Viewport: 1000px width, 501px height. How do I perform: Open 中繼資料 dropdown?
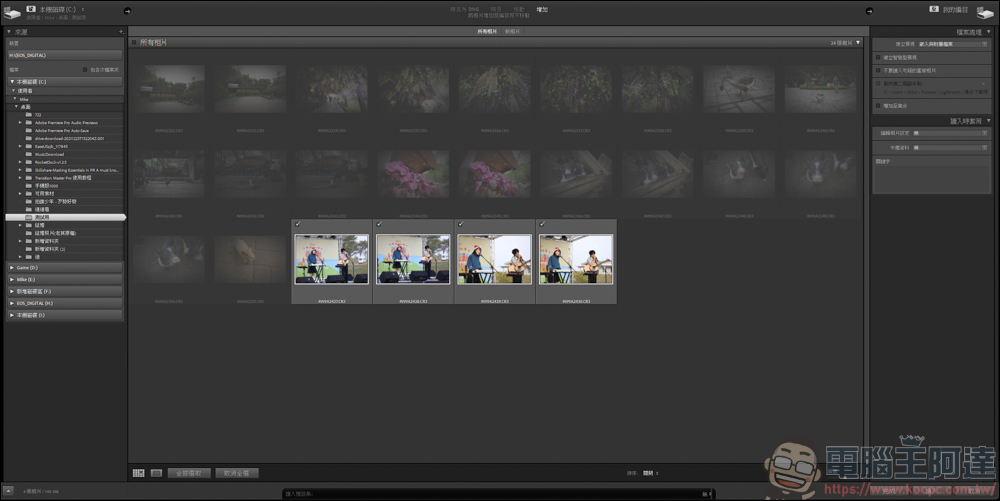coord(951,147)
